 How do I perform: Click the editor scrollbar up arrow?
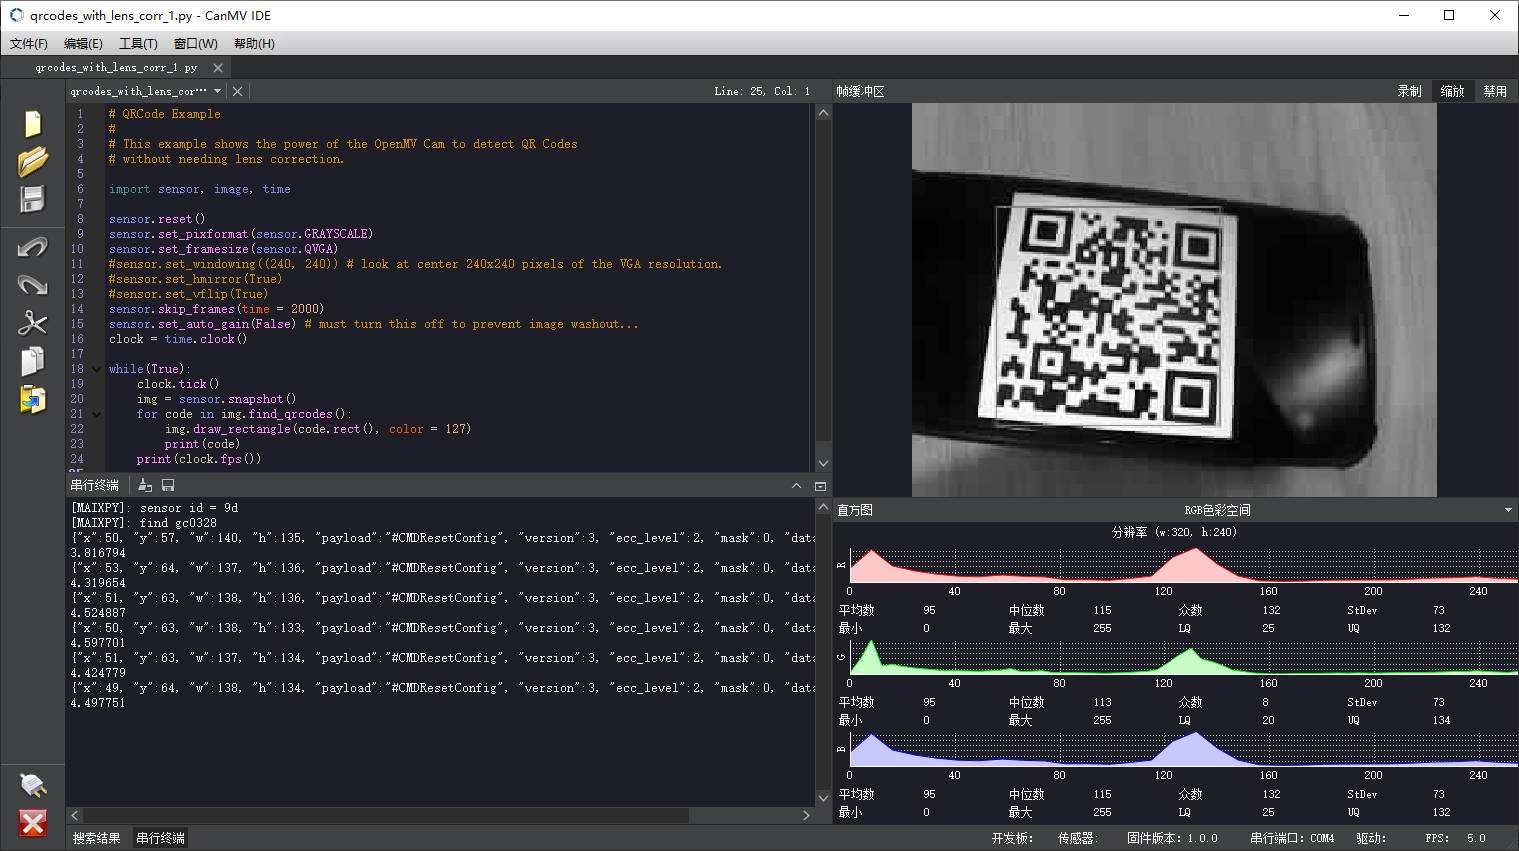(x=823, y=113)
